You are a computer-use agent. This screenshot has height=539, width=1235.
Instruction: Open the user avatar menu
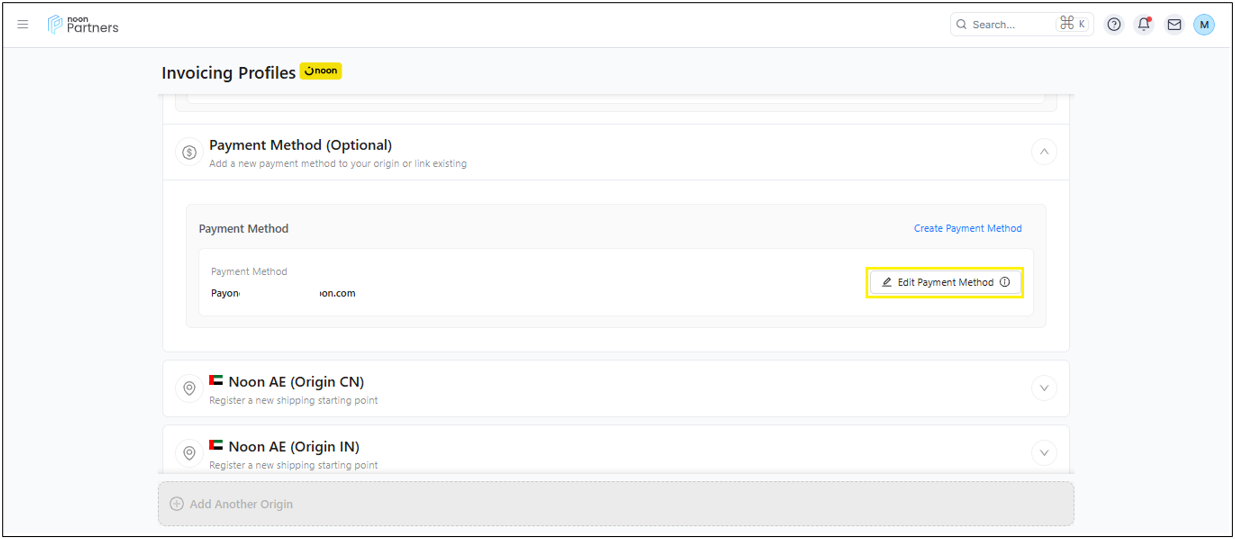tap(1204, 25)
